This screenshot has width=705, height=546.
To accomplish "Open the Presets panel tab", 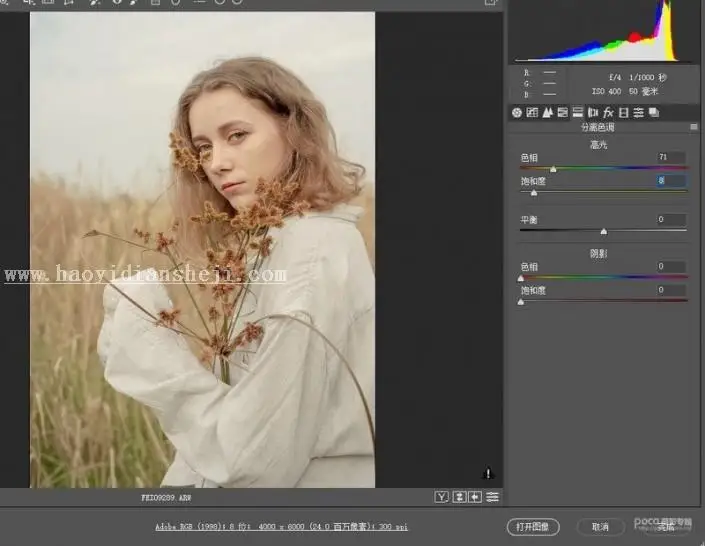I will [x=639, y=112].
